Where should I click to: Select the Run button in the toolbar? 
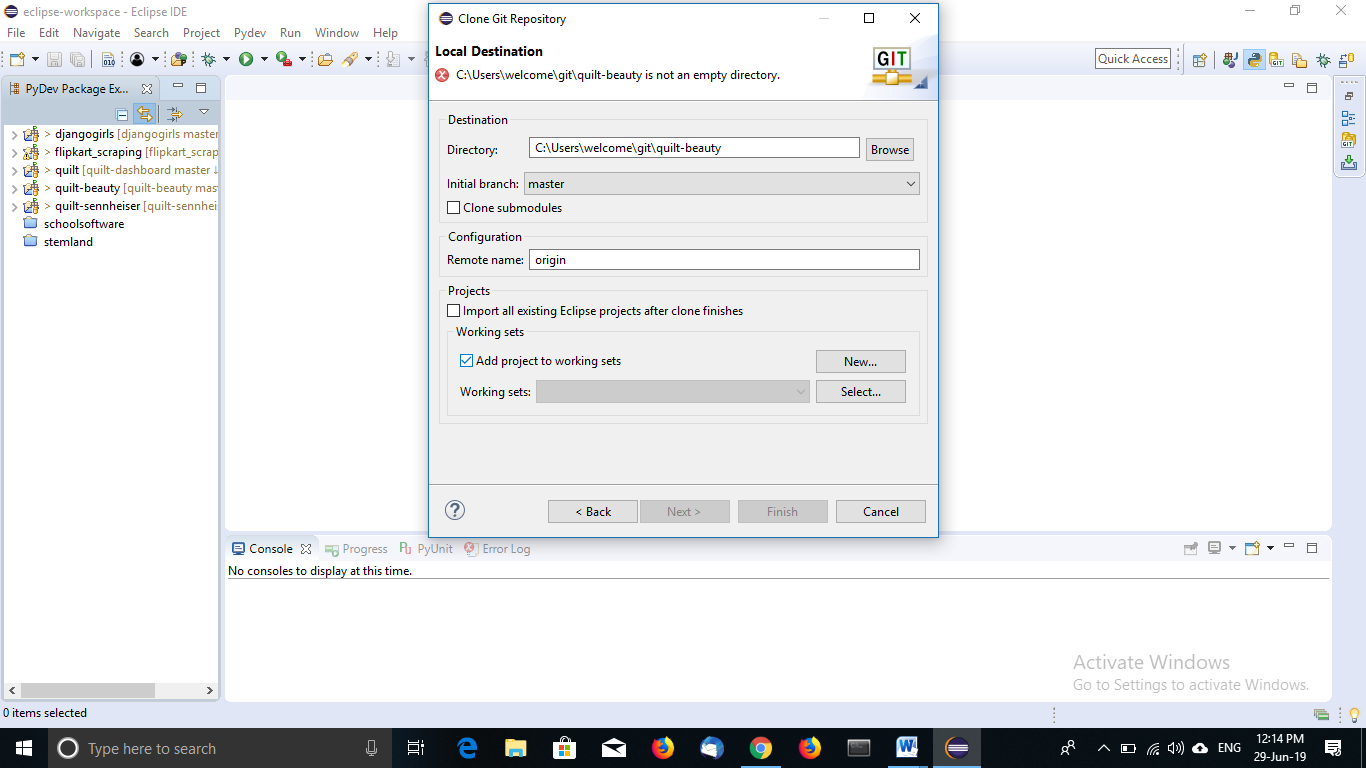tap(245, 59)
